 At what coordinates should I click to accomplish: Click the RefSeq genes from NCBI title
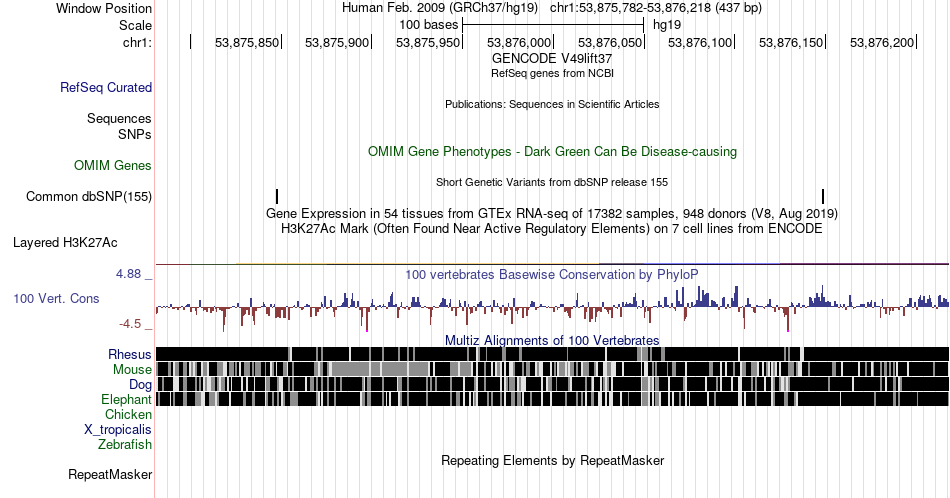coord(552,74)
